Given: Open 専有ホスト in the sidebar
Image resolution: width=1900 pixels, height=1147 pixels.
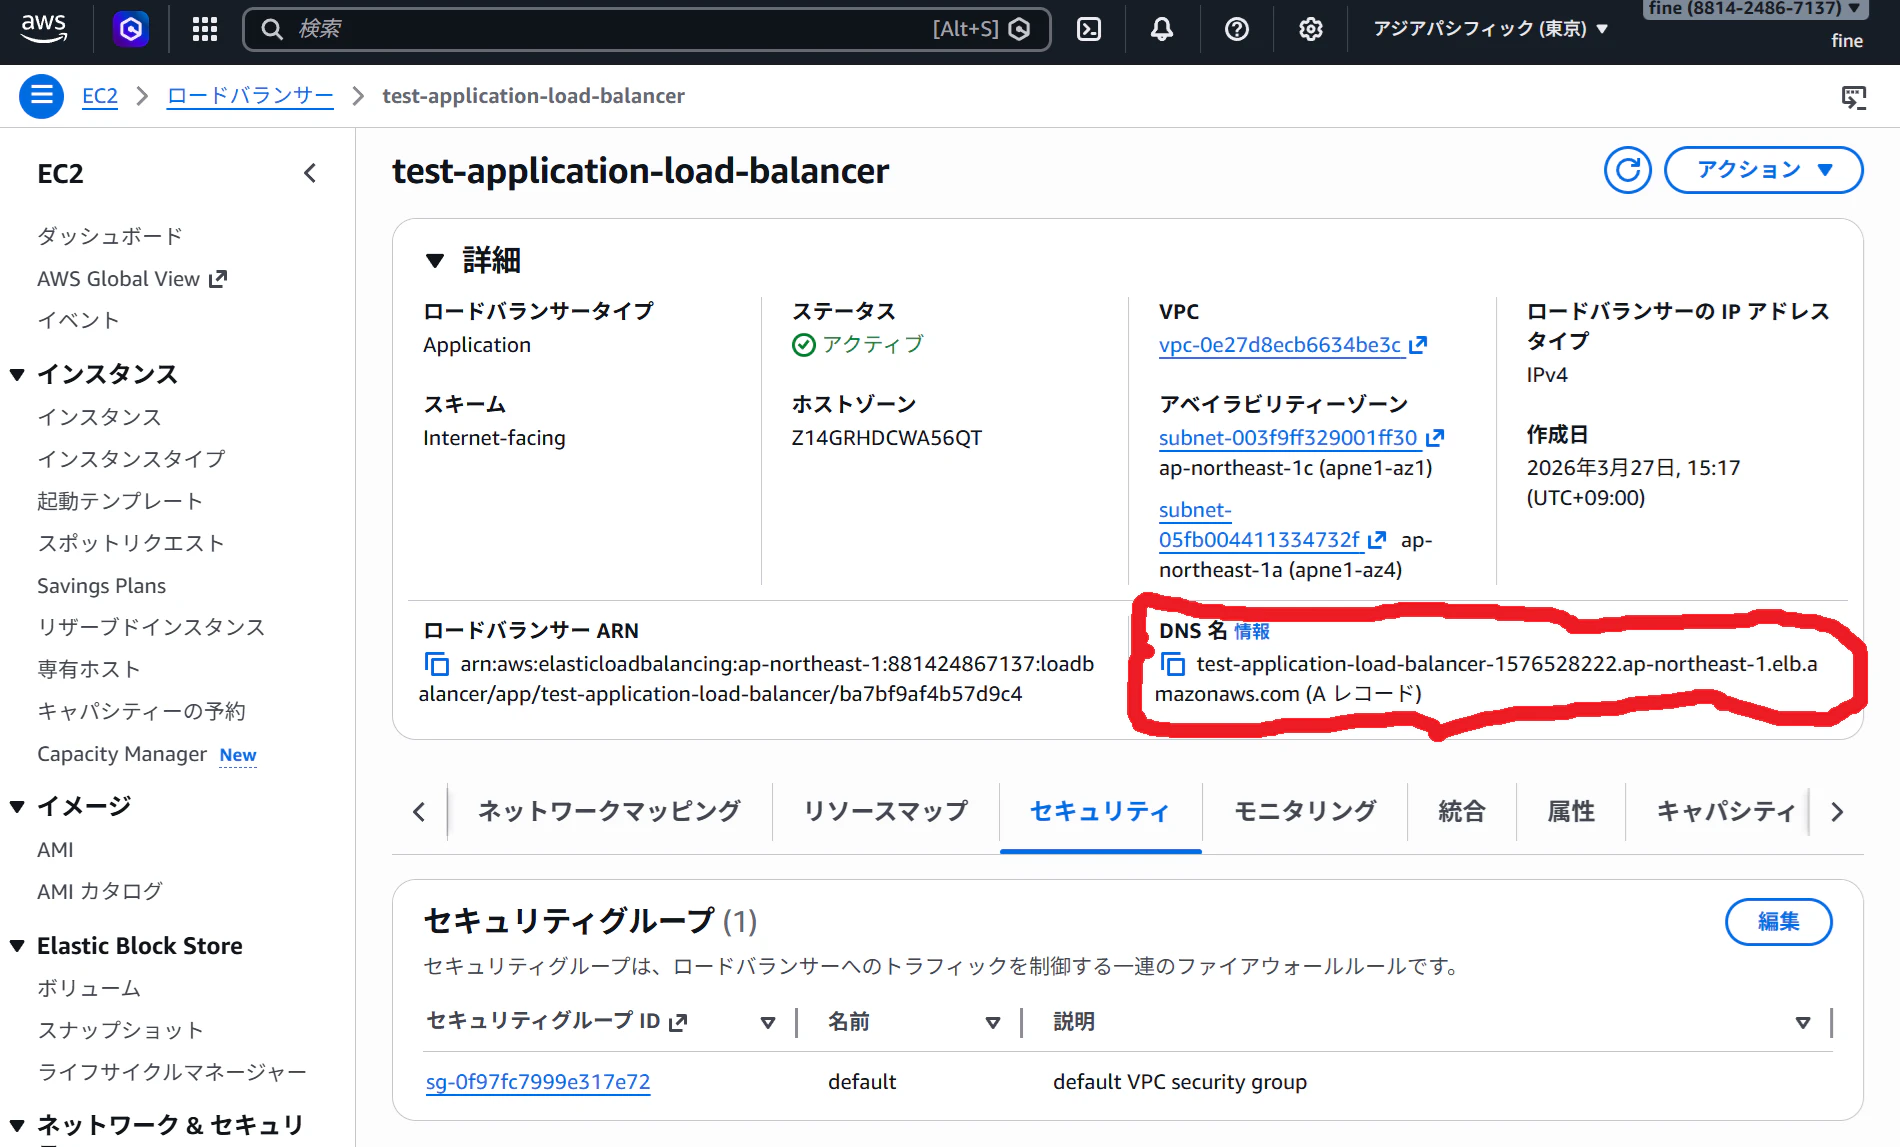Looking at the screenshot, I should click(x=88, y=669).
